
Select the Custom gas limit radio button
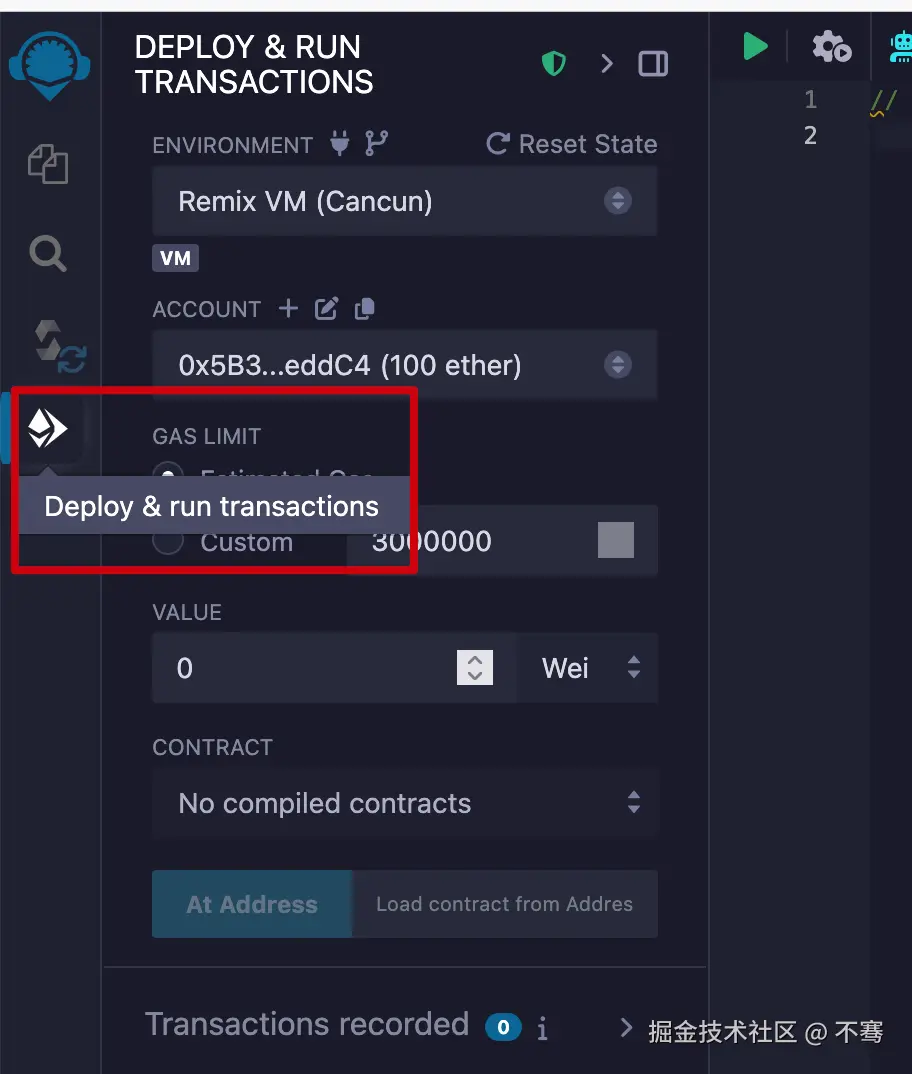pyautogui.click(x=168, y=541)
